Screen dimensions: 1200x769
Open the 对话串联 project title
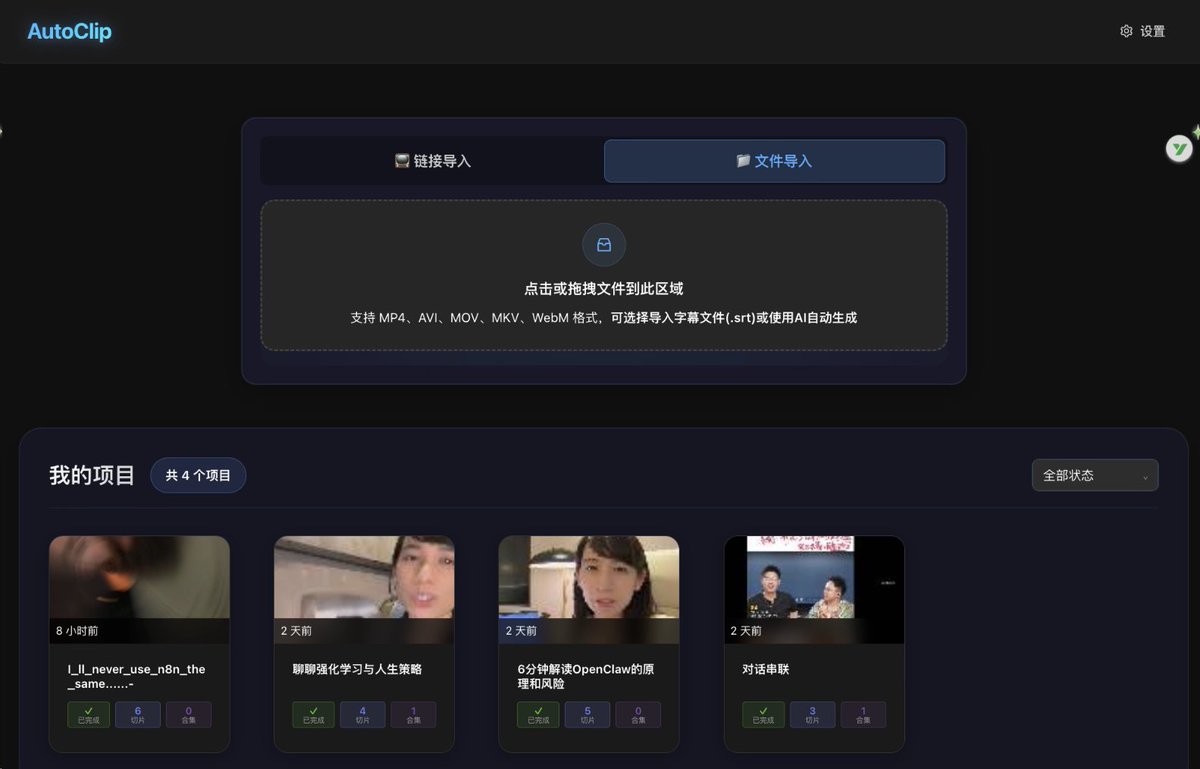tap(765, 669)
